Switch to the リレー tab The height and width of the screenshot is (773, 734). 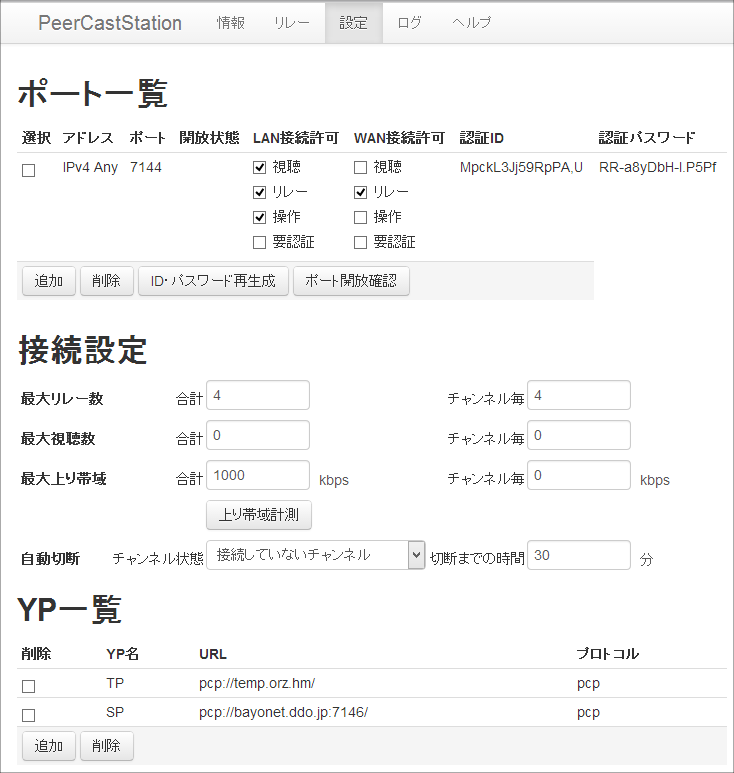coord(292,23)
